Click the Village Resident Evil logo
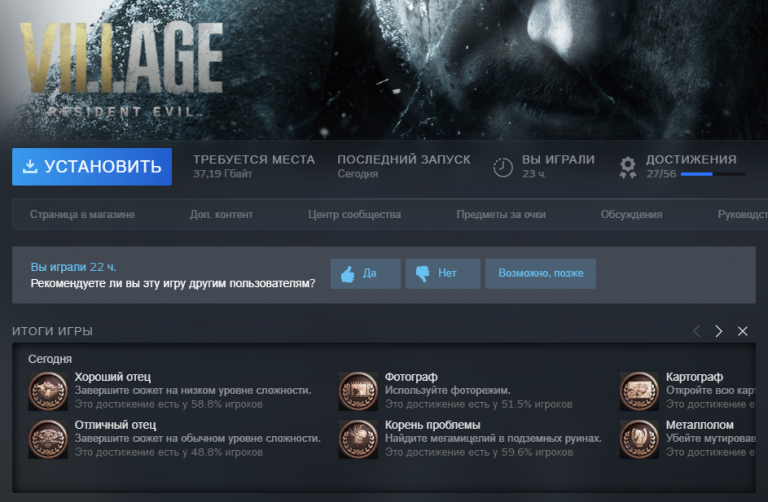The width and height of the screenshot is (768, 502). coord(121,69)
